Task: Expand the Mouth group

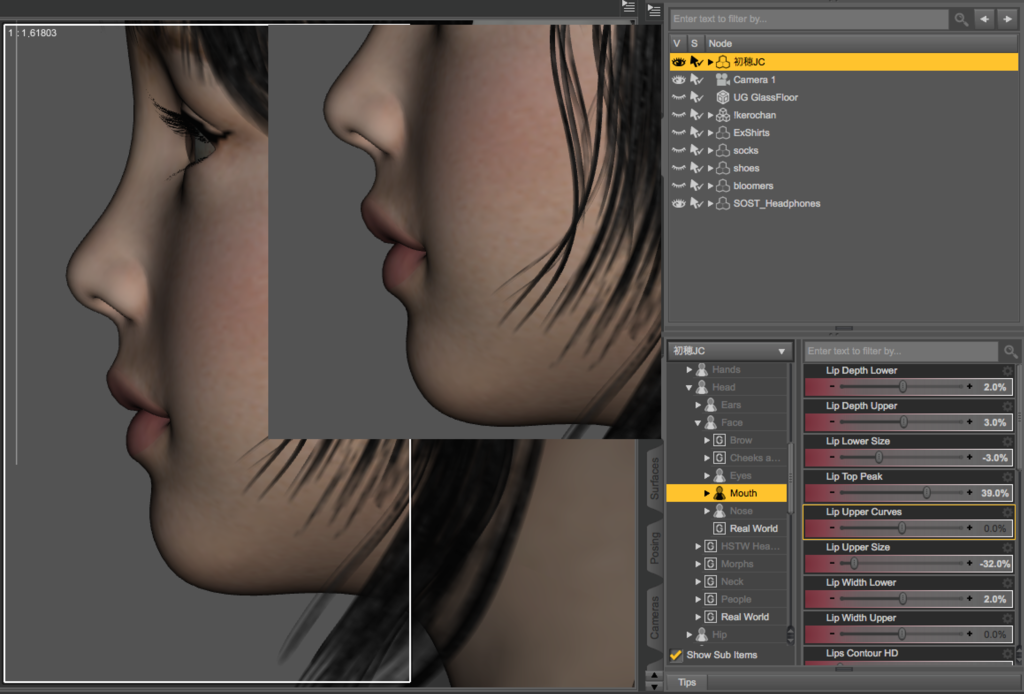Action: pyautogui.click(x=707, y=493)
